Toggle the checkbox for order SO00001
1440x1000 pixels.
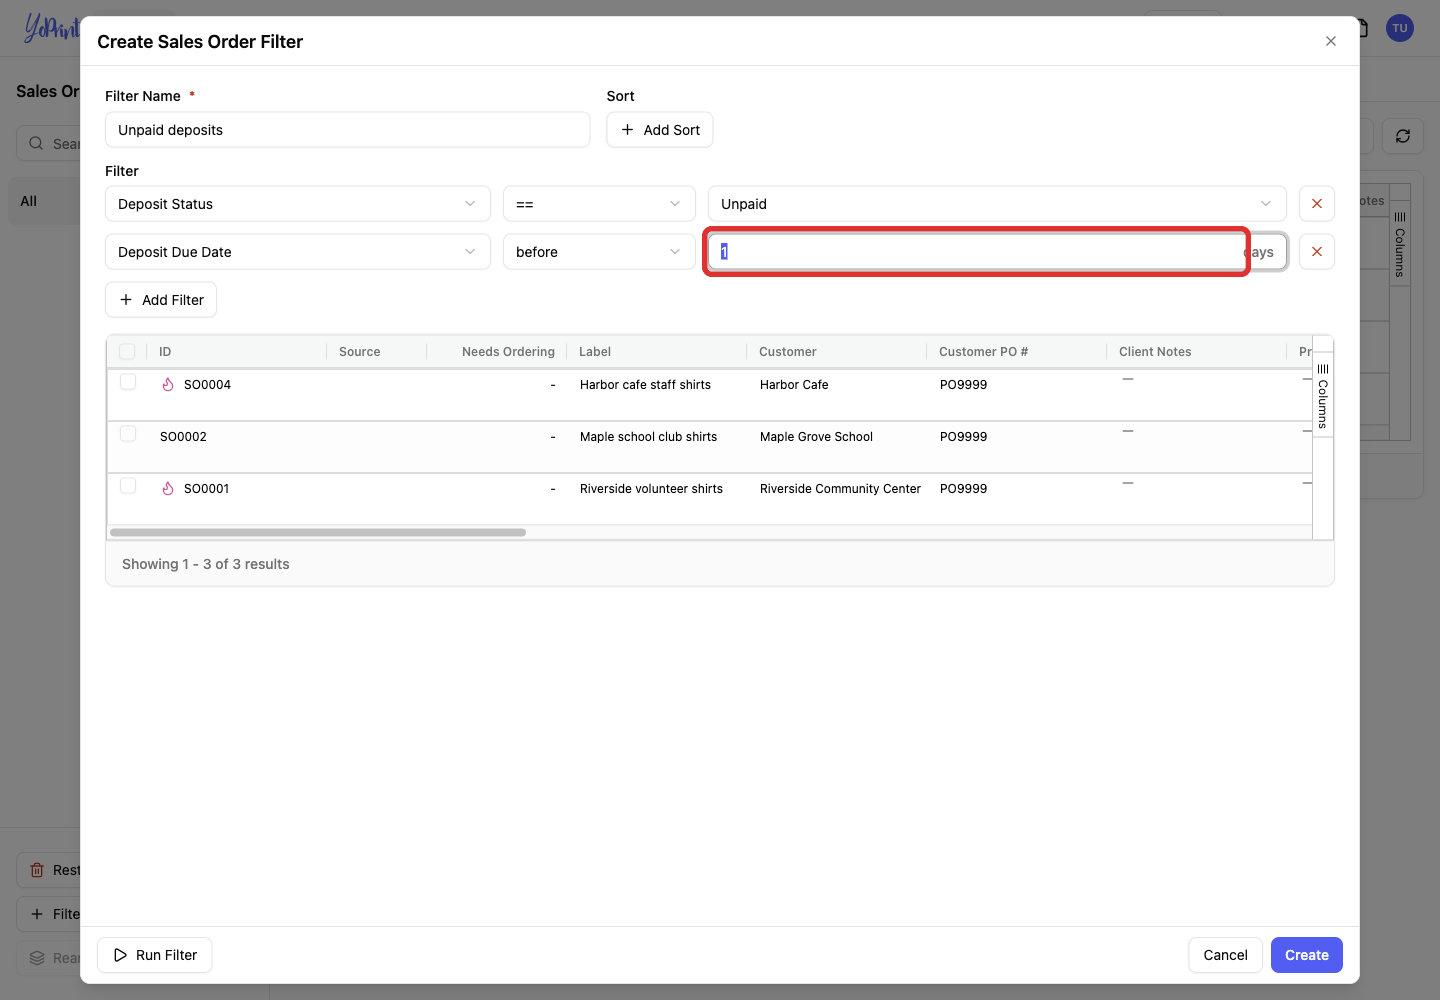tap(128, 486)
